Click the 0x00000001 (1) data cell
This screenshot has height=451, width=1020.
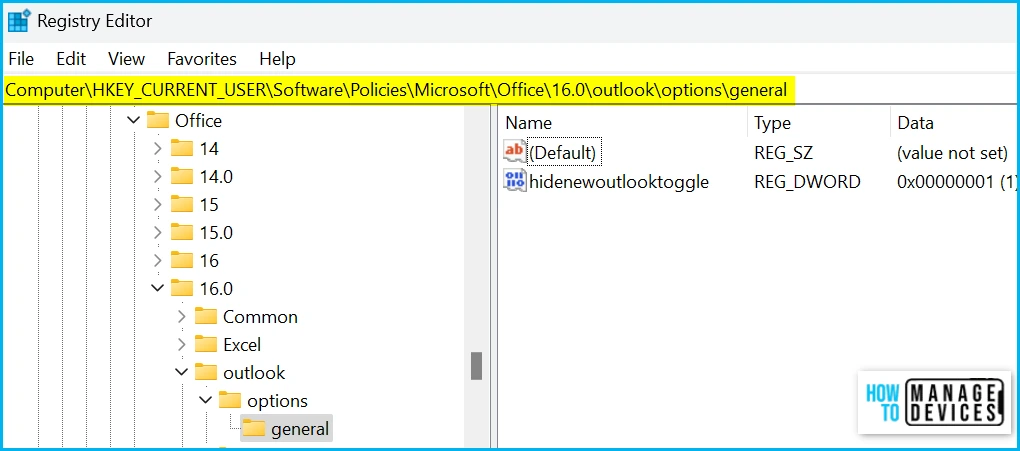coord(956,182)
